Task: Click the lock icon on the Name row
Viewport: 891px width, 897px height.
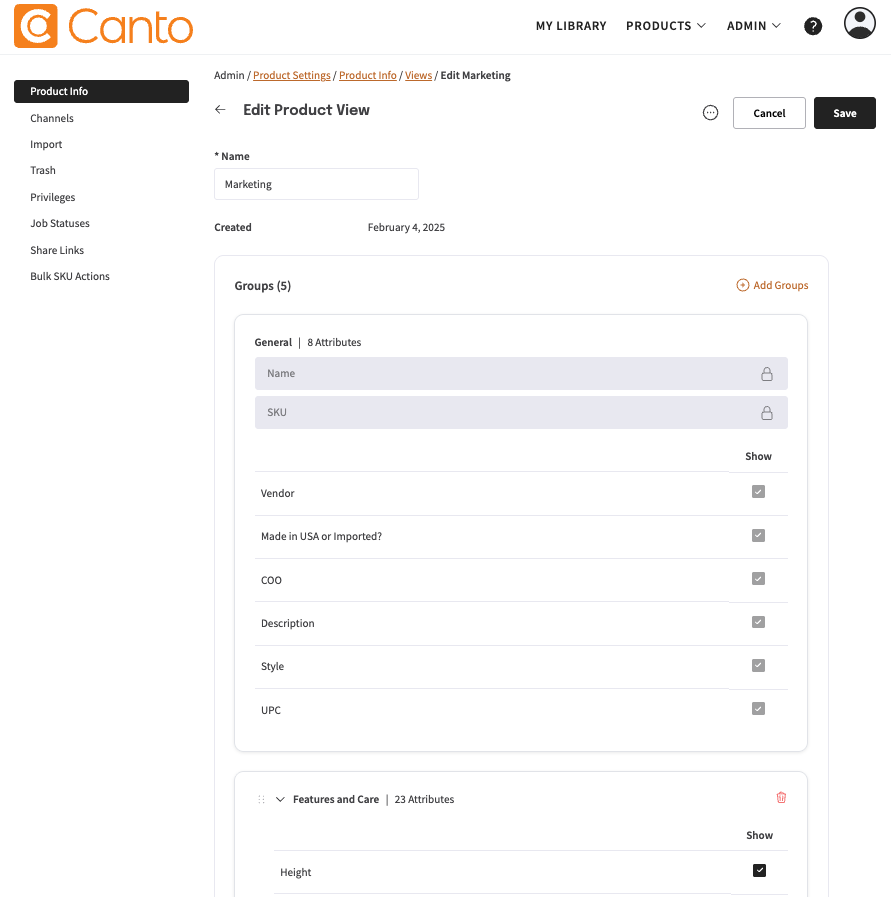Action: (x=767, y=374)
